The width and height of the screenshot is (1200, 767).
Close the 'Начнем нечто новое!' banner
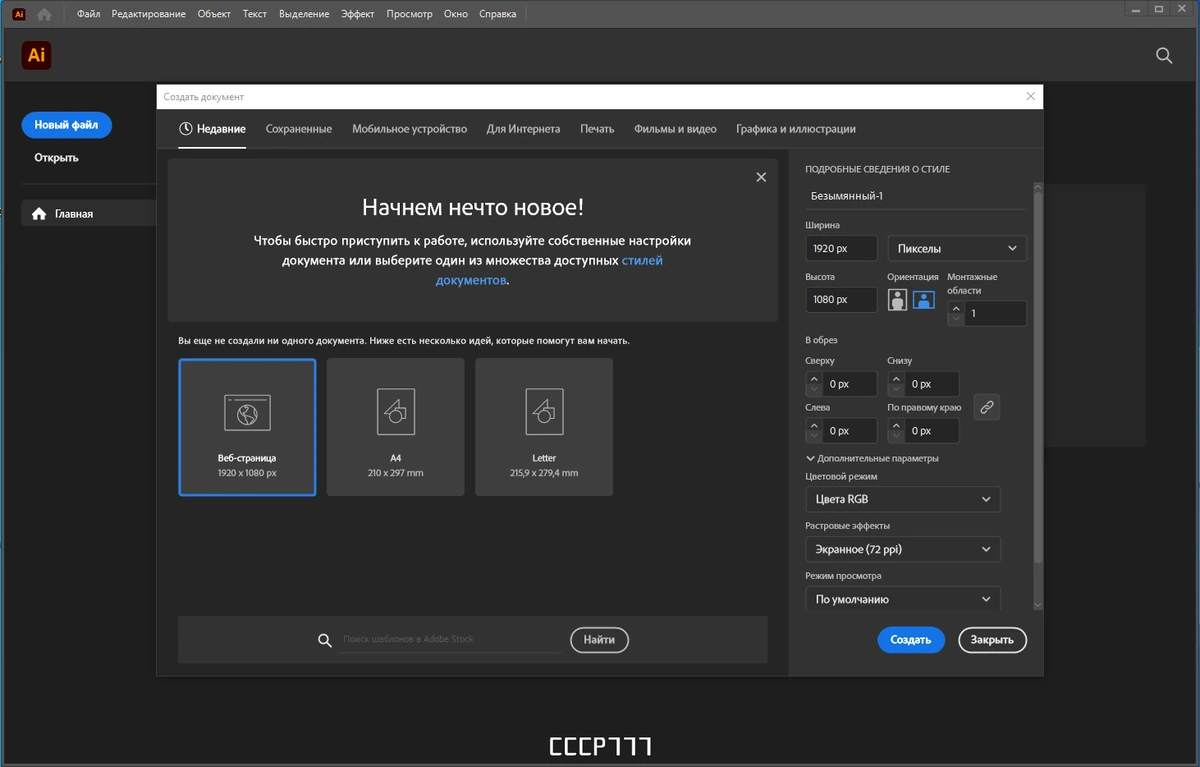[761, 177]
